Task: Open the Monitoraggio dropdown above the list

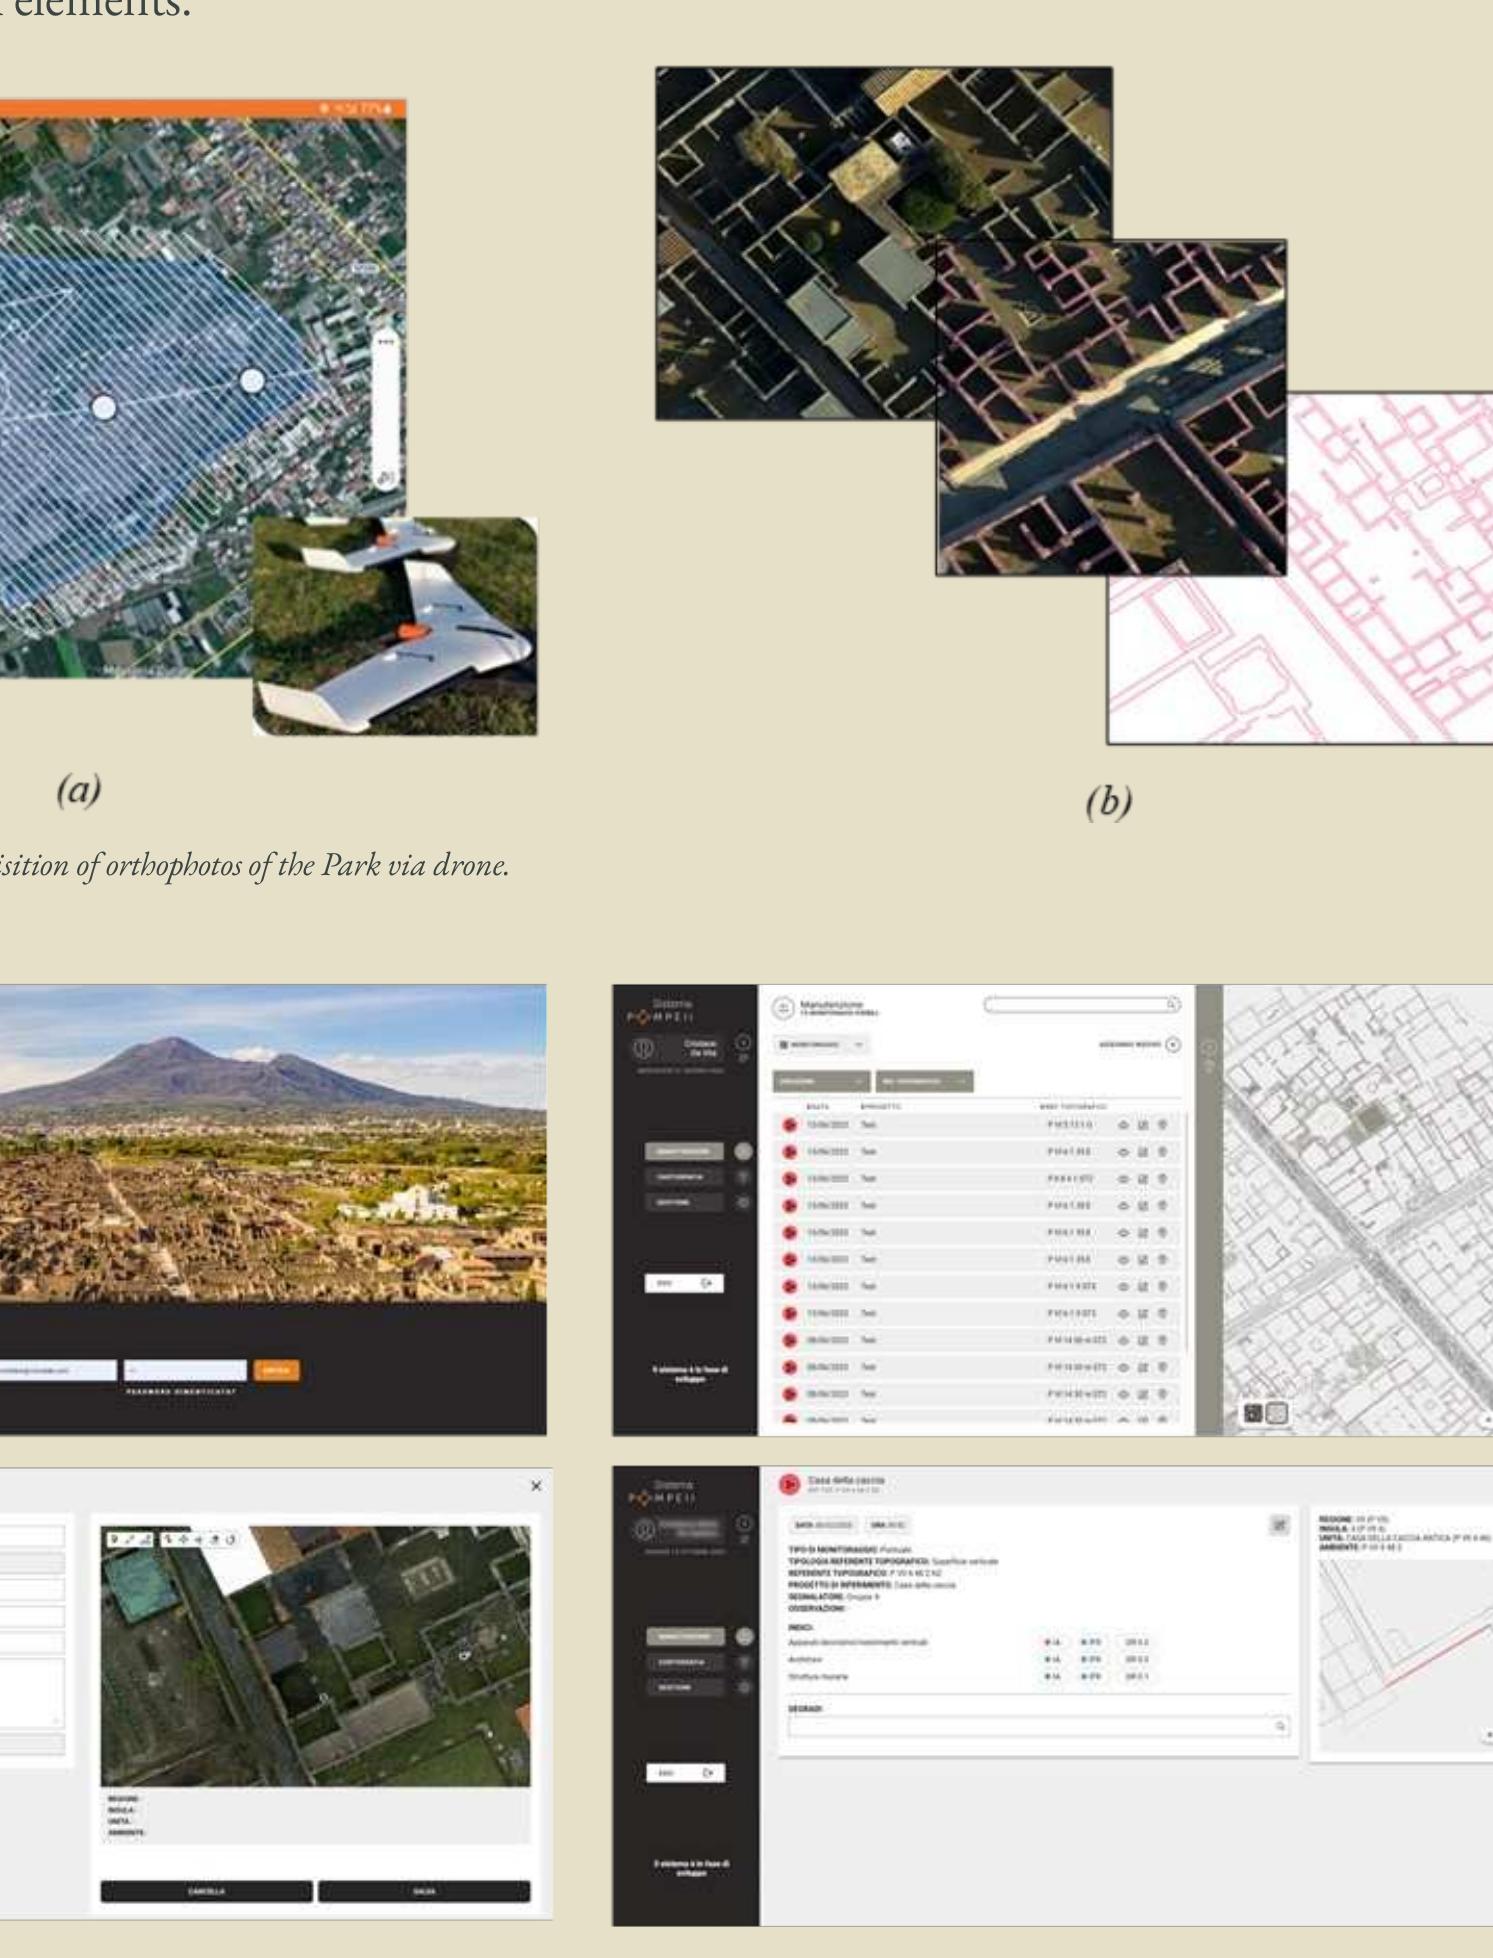Action: [822, 1045]
